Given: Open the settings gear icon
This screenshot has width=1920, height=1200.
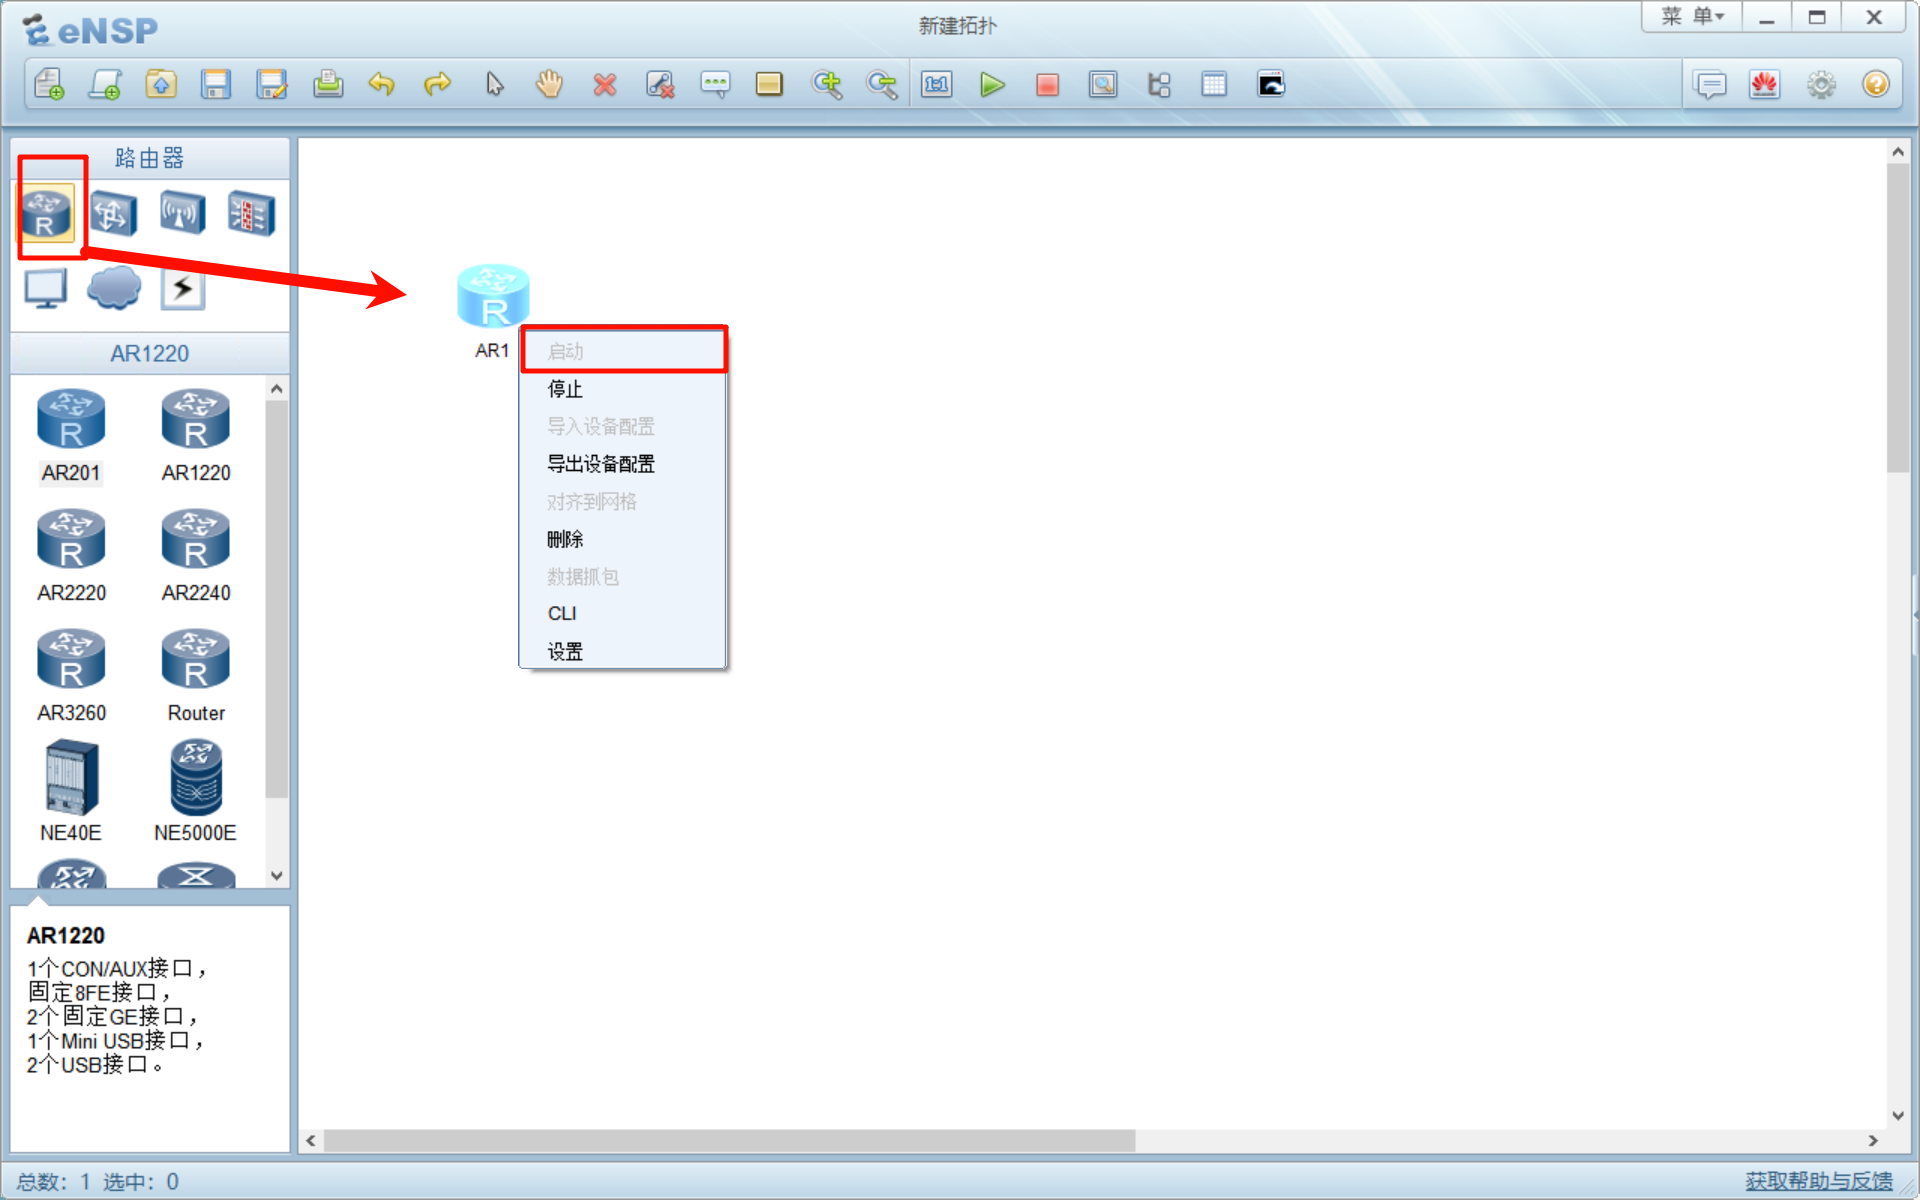Looking at the screenshot, I should tap(1821, 84).
